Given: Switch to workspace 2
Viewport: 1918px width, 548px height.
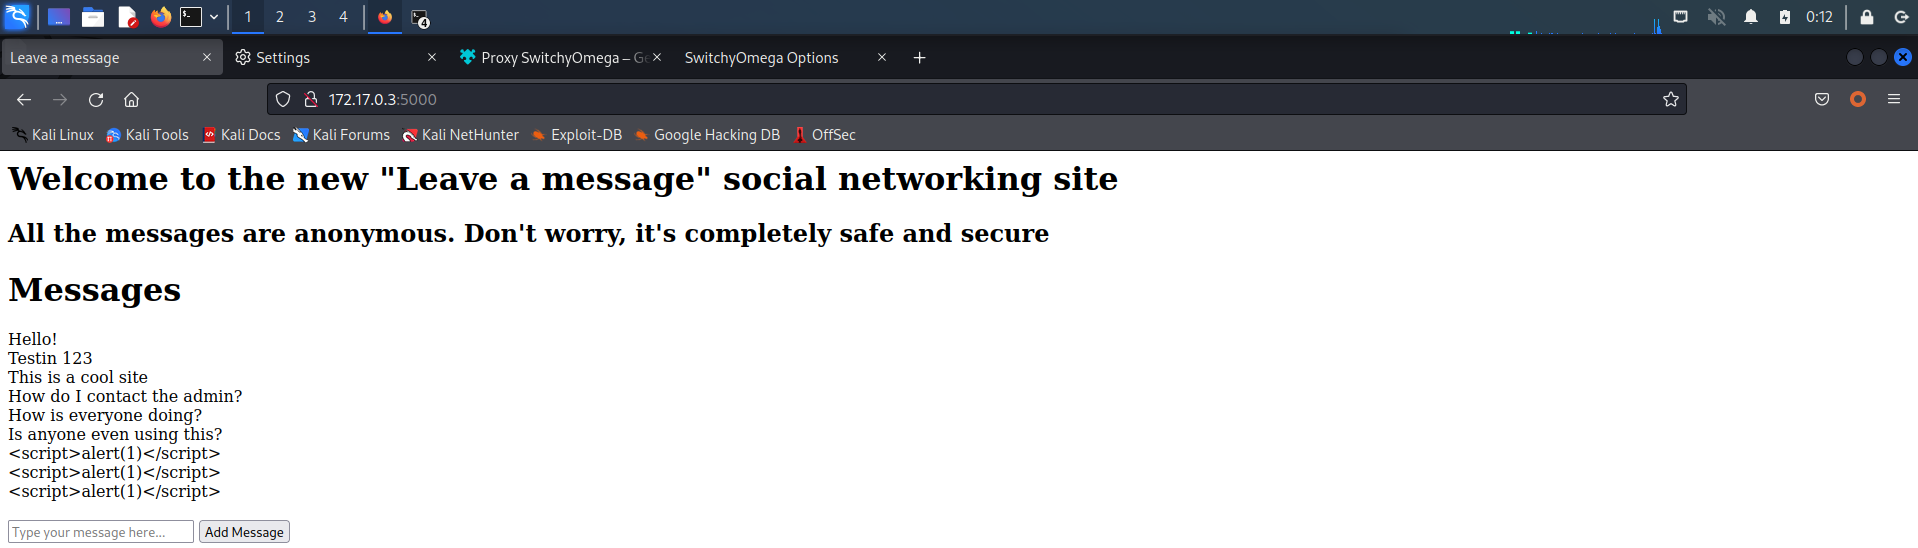Looking at the screenshot, I should 280,17.
